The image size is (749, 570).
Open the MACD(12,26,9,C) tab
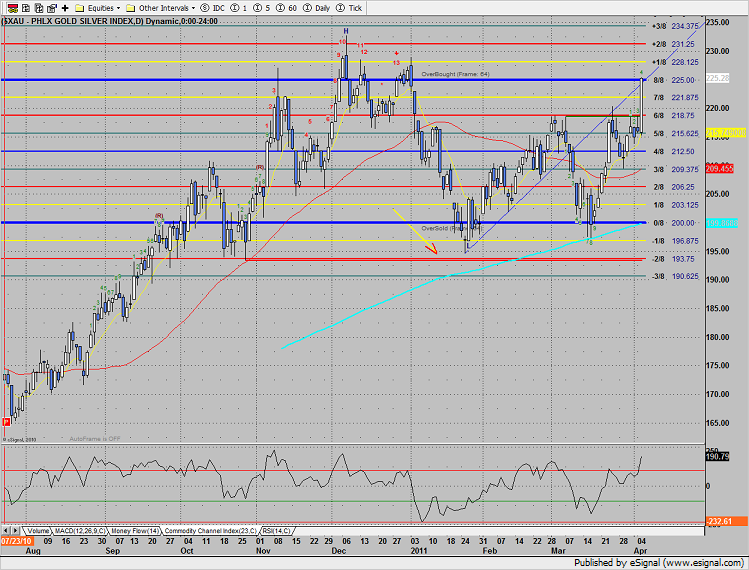[80, 531]
